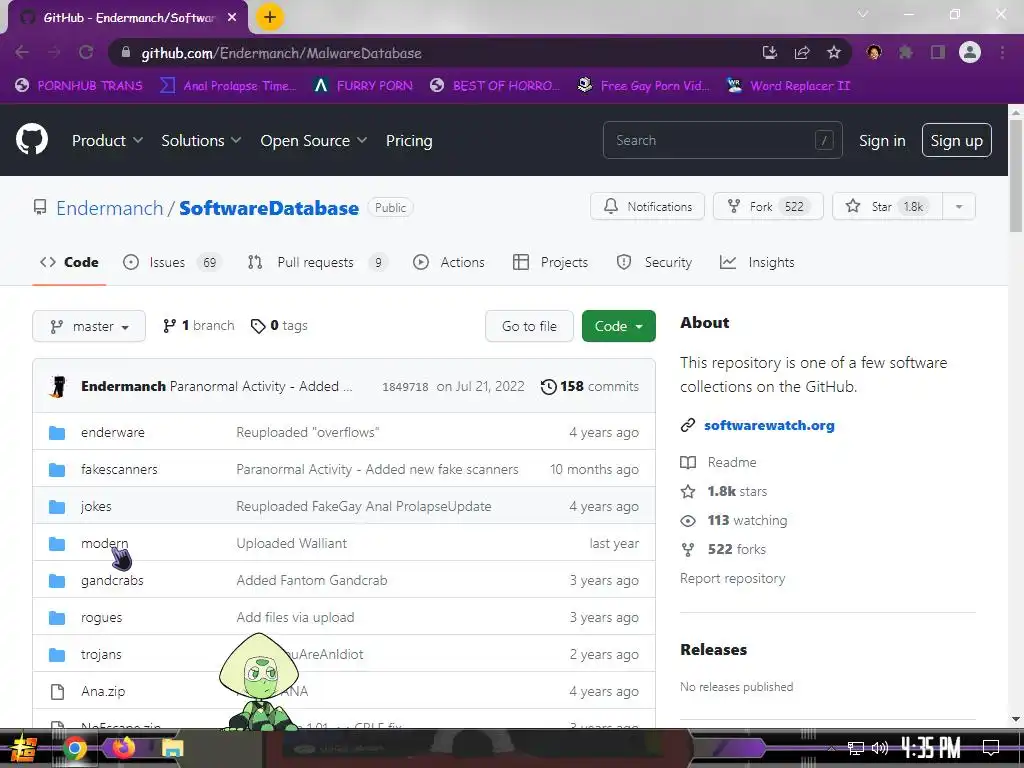
Task: Star the repository
Action: pyautogui.click(x=888, y=206)
